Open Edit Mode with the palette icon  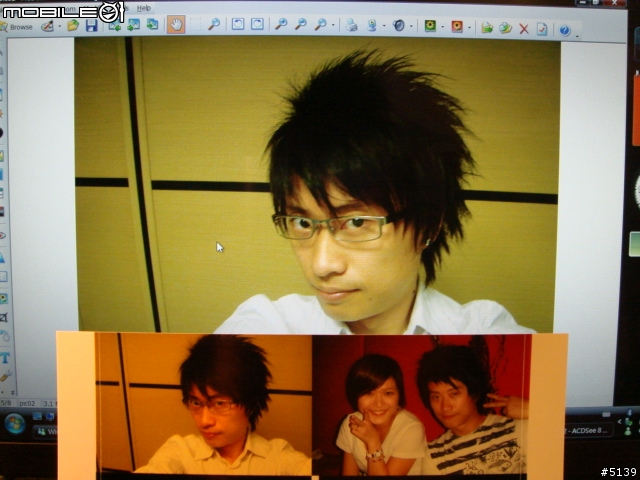coord(48,26)
